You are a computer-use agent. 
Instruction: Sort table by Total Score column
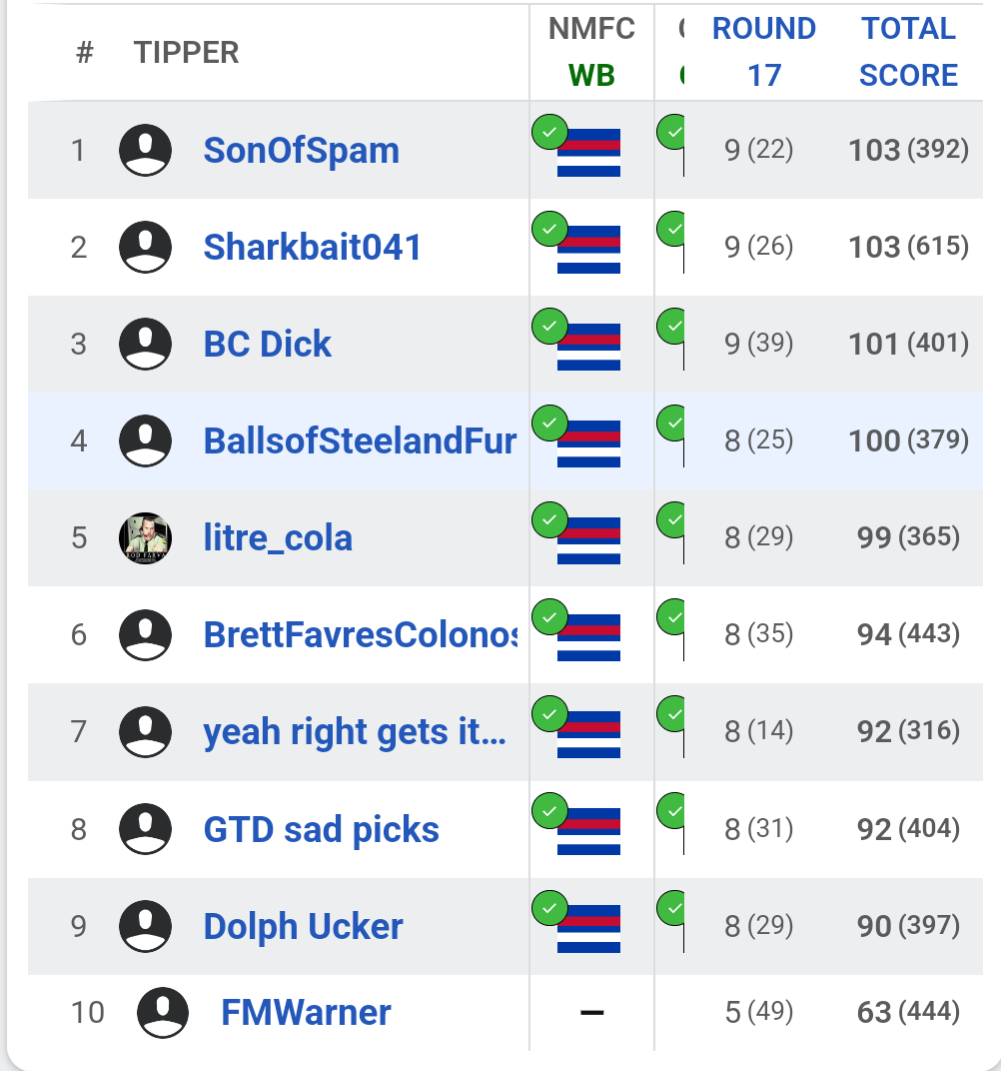click(908, 51)
